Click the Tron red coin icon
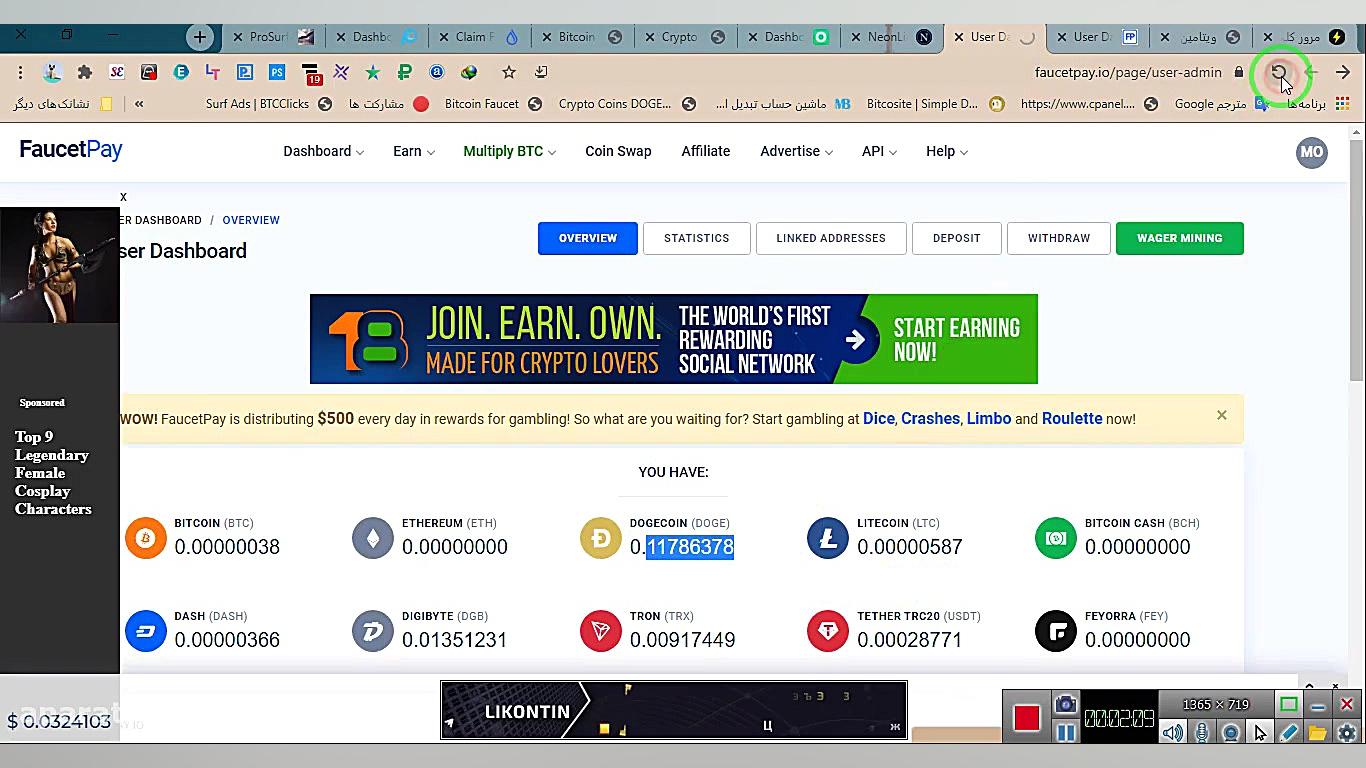 pos(601,631)
